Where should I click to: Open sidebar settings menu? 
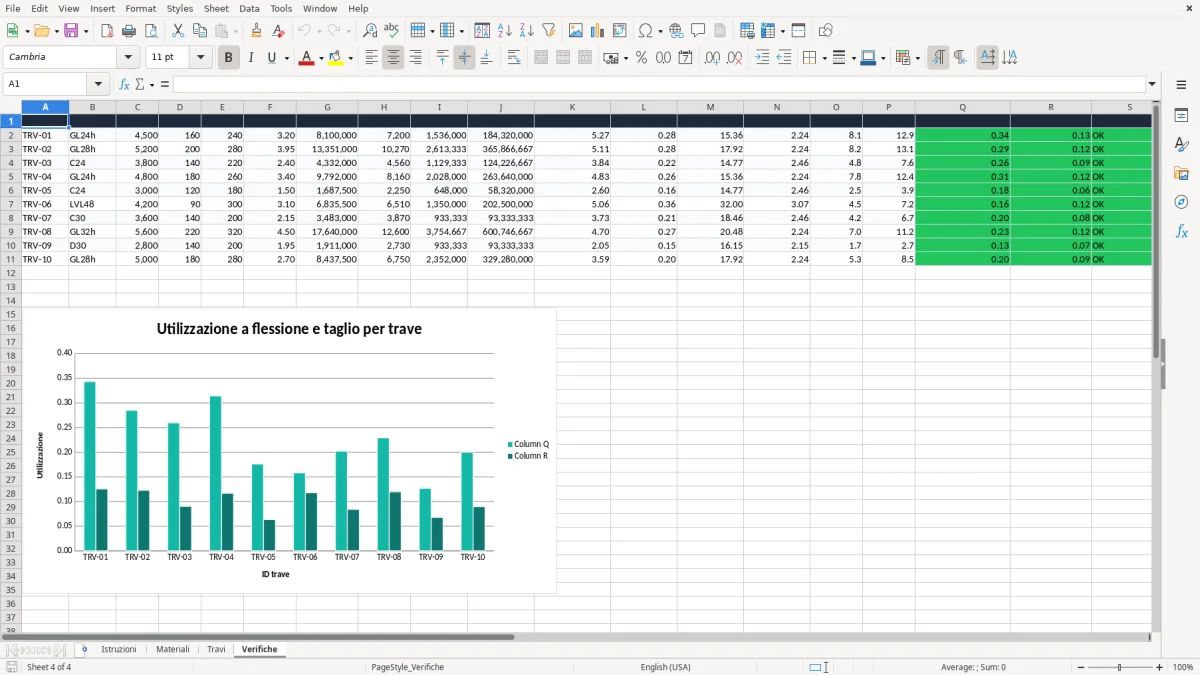click(1181, 85)
